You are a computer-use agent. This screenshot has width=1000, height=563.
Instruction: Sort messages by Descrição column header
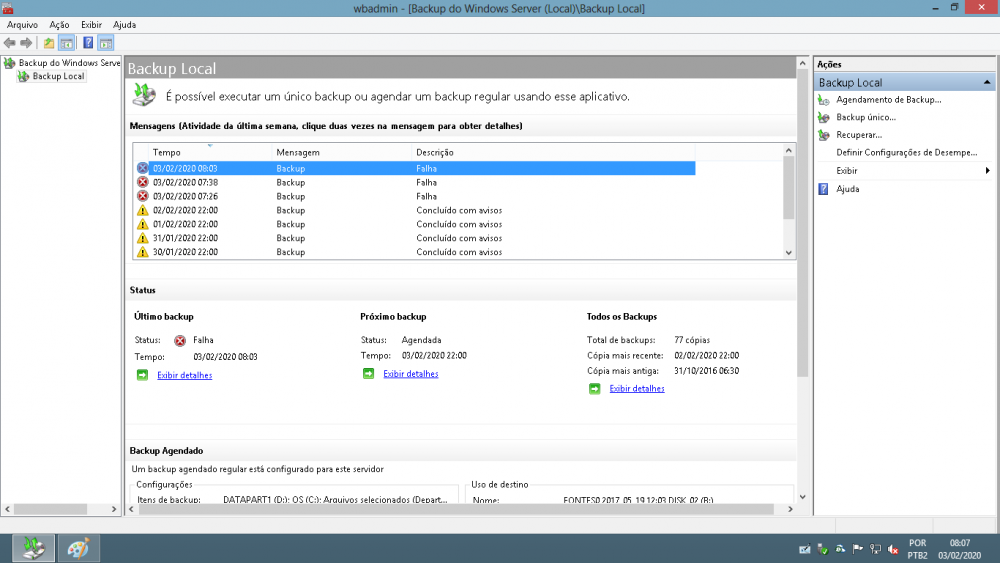(554, 152)
